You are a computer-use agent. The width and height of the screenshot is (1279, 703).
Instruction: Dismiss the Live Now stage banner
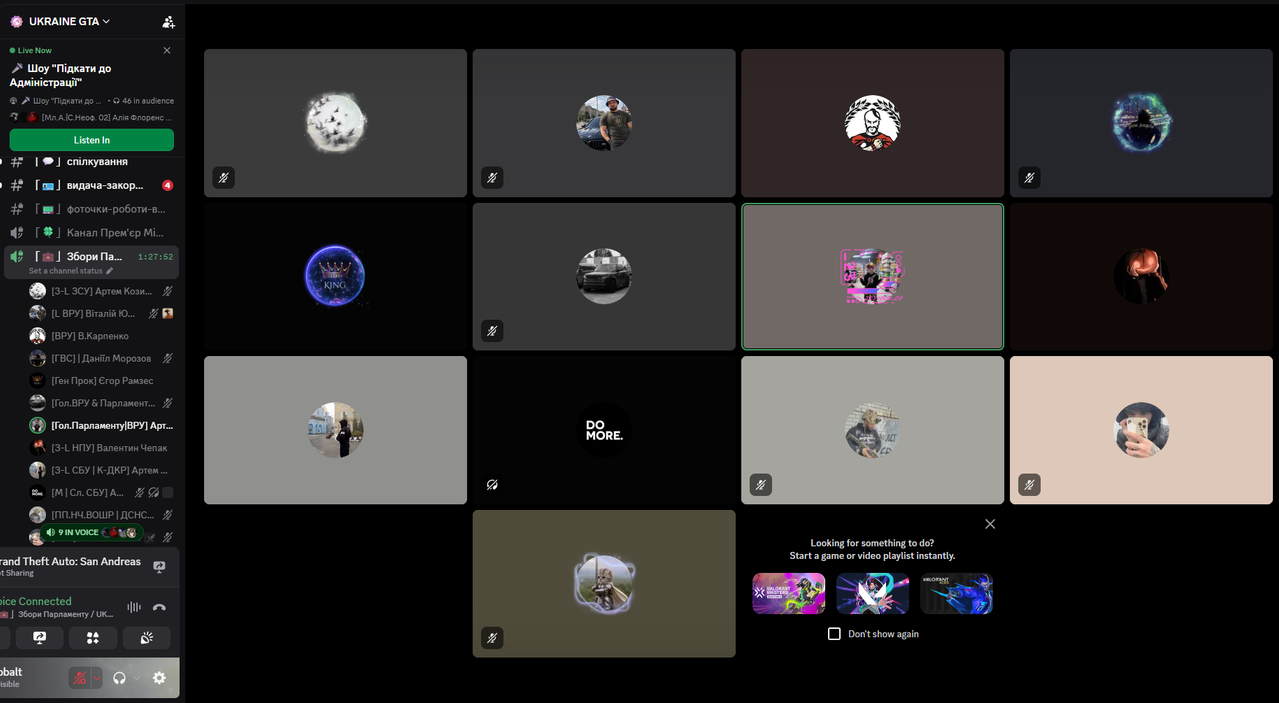click(x=167, y=50)
